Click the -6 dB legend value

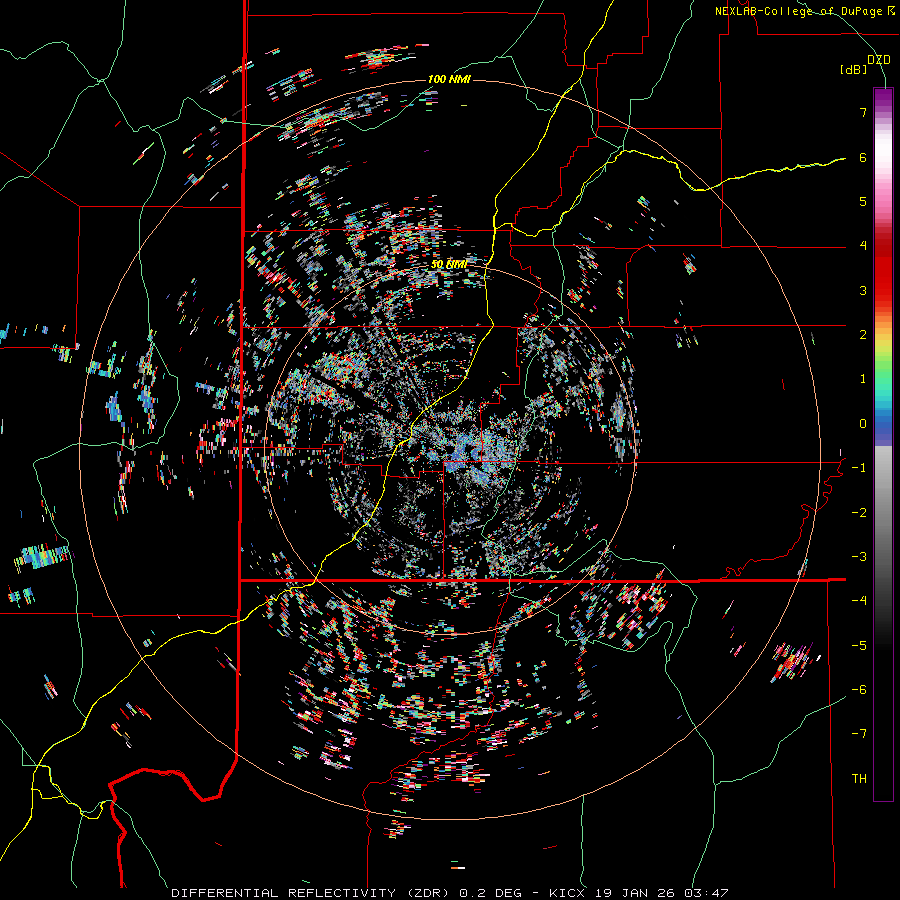859,689
